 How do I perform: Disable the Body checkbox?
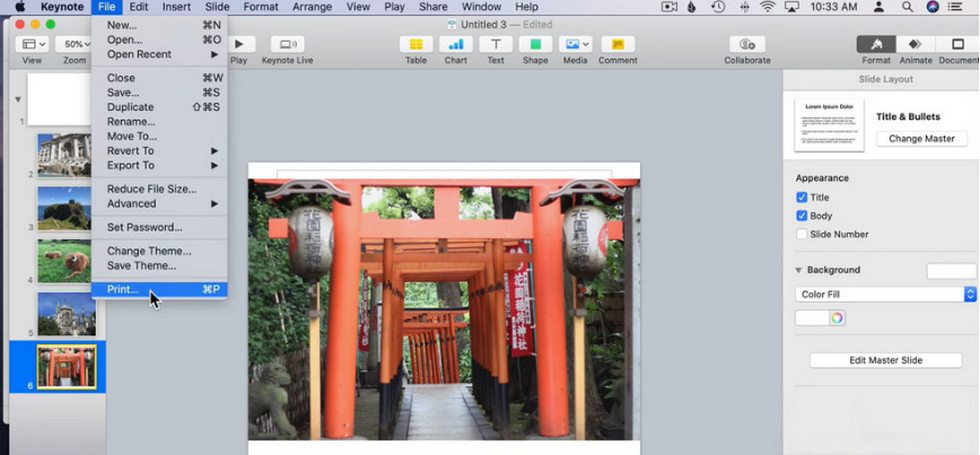[x=802, y=216]
